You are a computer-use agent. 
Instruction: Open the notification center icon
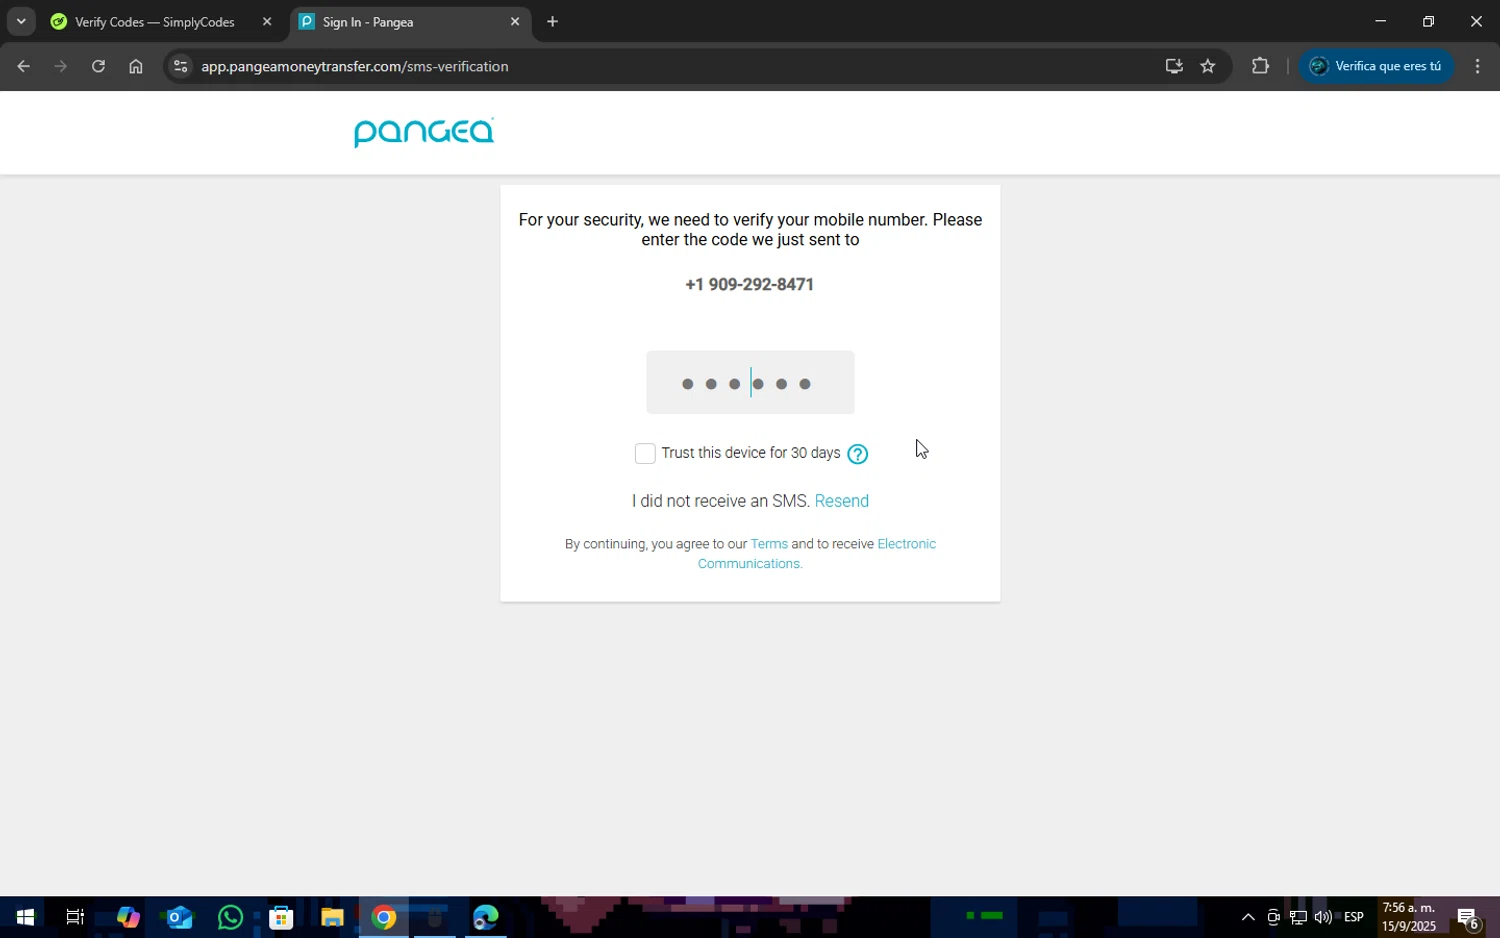[1468, 917]
